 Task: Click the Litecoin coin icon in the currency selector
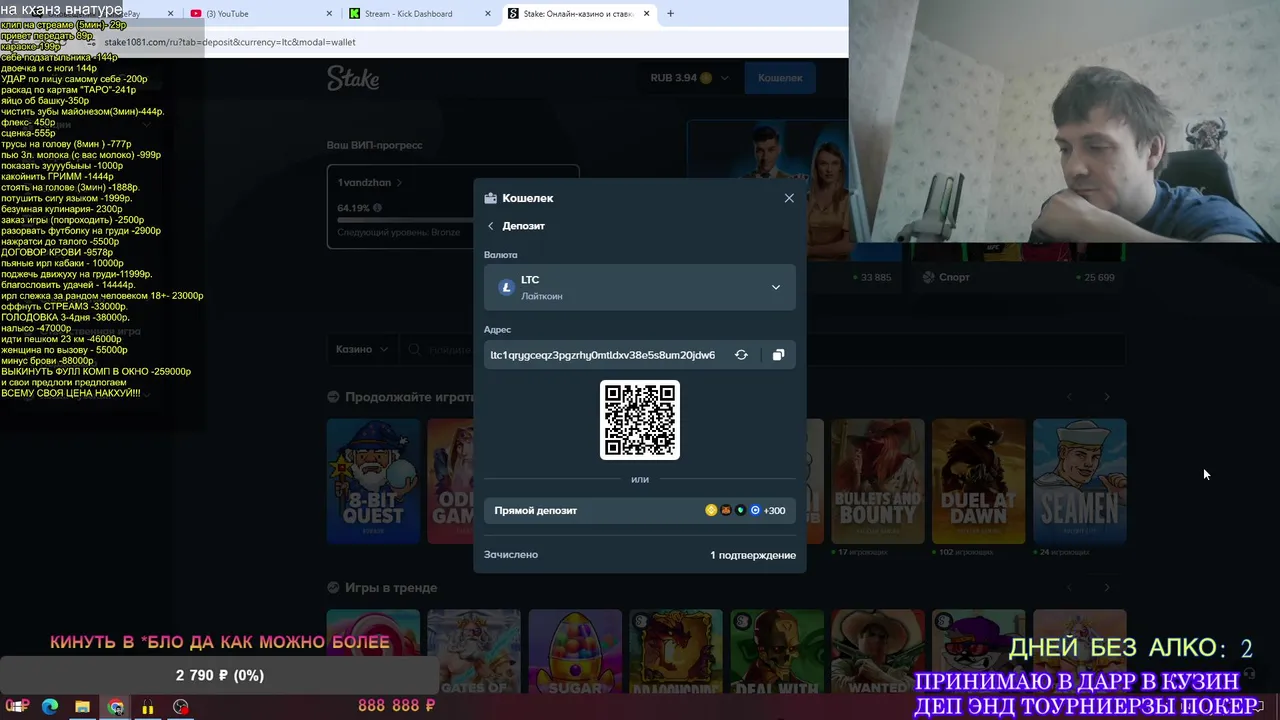[x=506, y=287]
